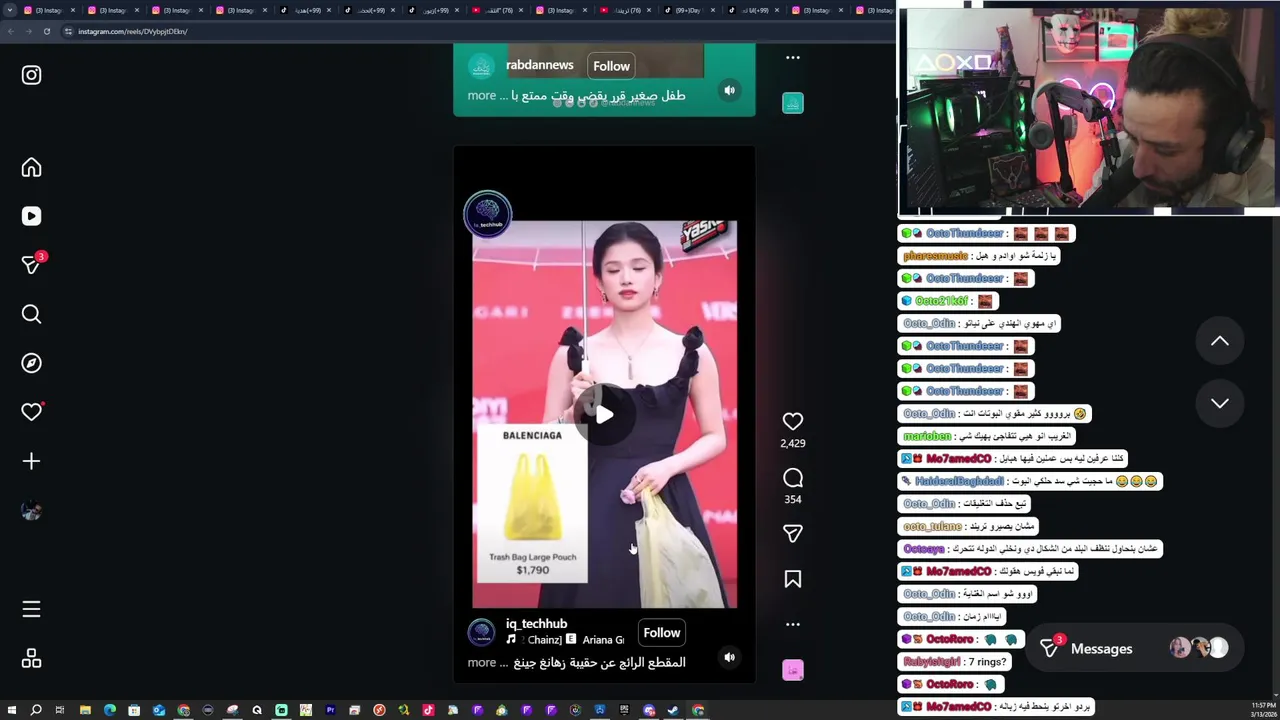Image resolution: width=1280 pixels, height=720 pixels.
Task: Open File Explorer from the taskbar
Action: click(x=85, y=710)
